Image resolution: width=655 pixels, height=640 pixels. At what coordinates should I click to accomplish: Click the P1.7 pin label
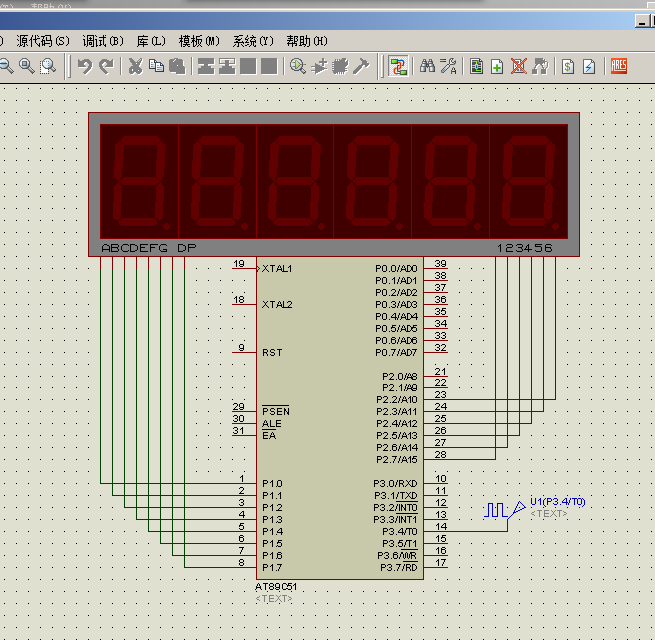click(x=272, y=567)
